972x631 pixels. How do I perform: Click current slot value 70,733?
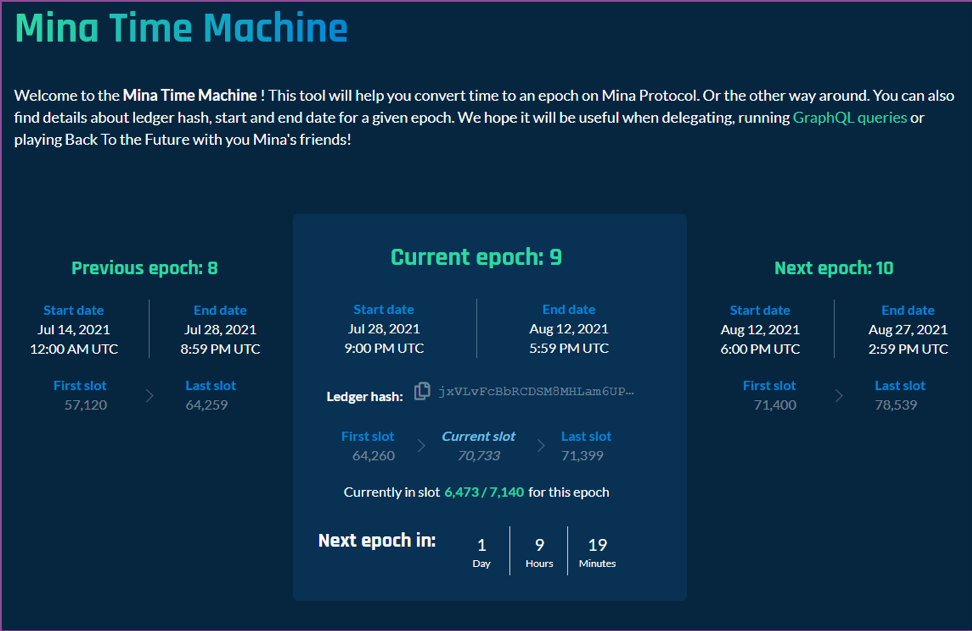[479, 456]
